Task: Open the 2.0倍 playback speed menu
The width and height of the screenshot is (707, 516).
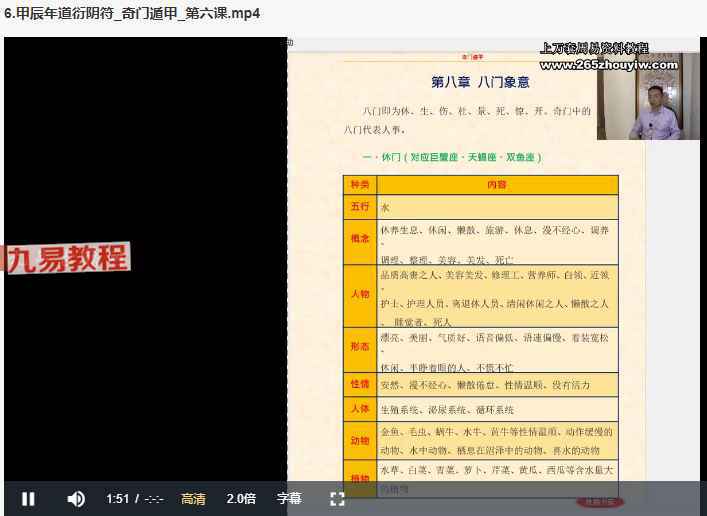Action: 241,498
